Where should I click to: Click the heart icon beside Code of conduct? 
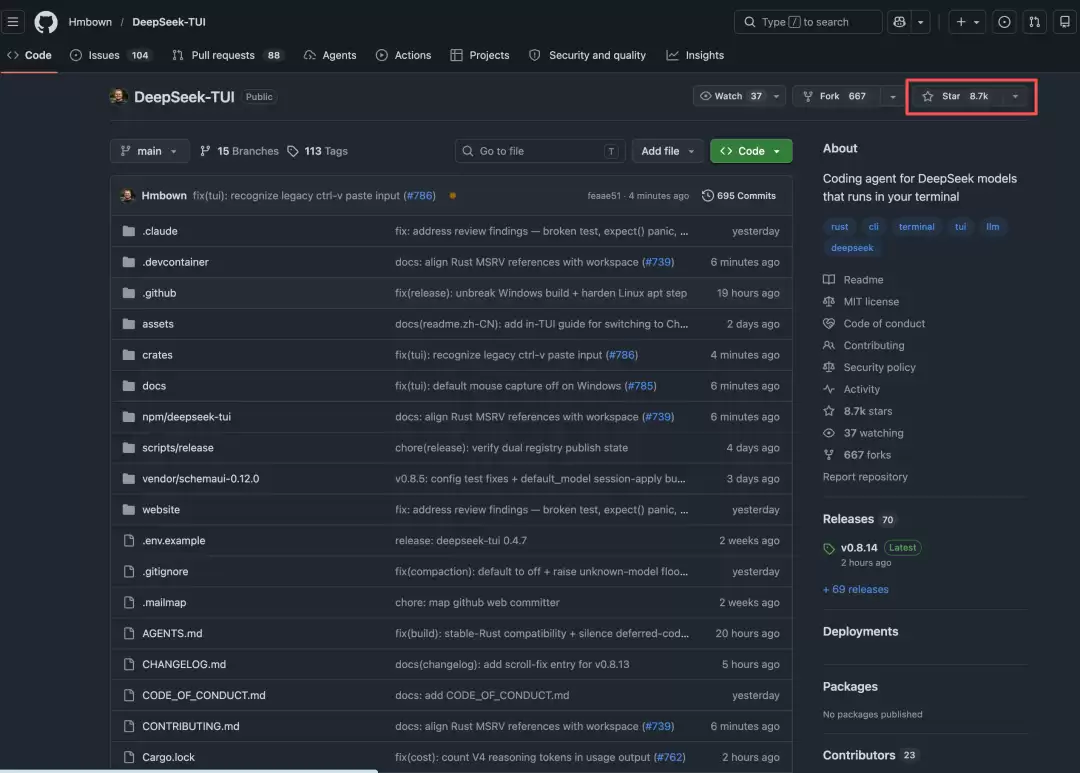coord(829,324)
